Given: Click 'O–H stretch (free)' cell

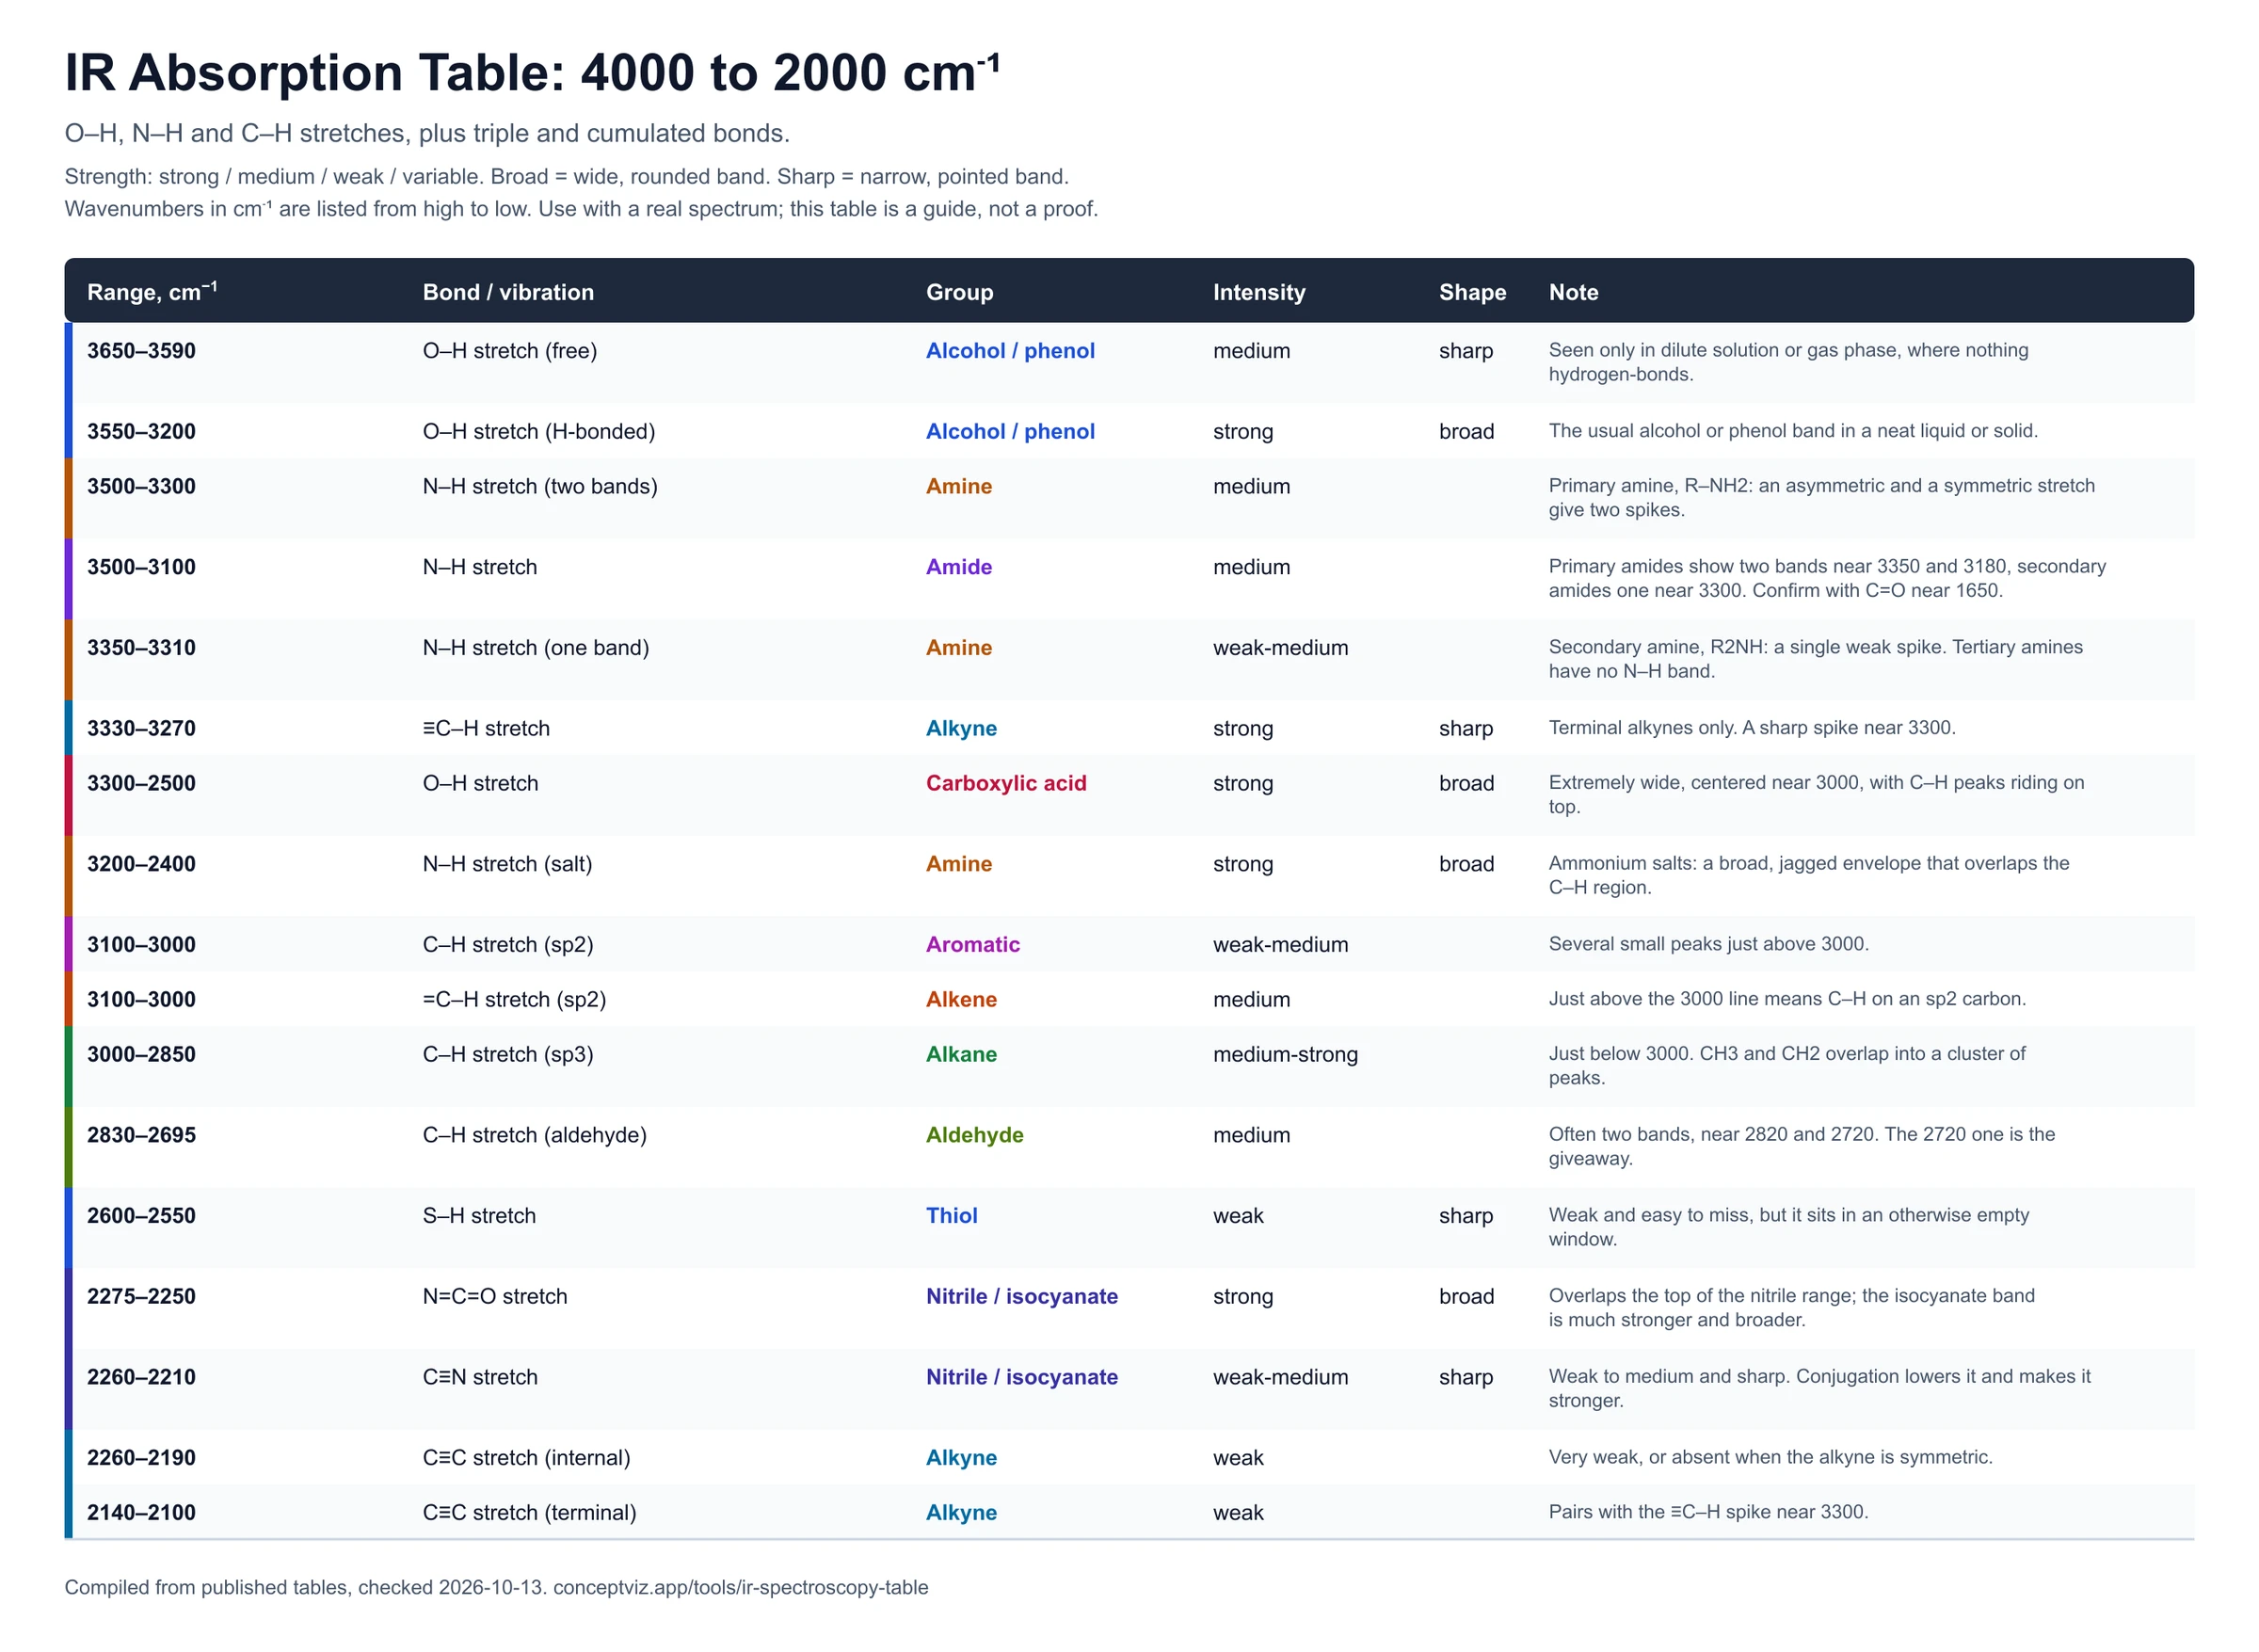Looking at the screenshot, I should click(510, 351).
